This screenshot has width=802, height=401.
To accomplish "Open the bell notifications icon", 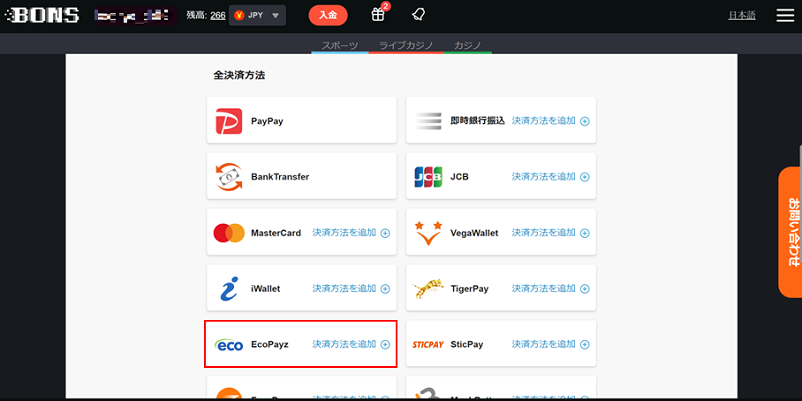I will coord(418,15).
